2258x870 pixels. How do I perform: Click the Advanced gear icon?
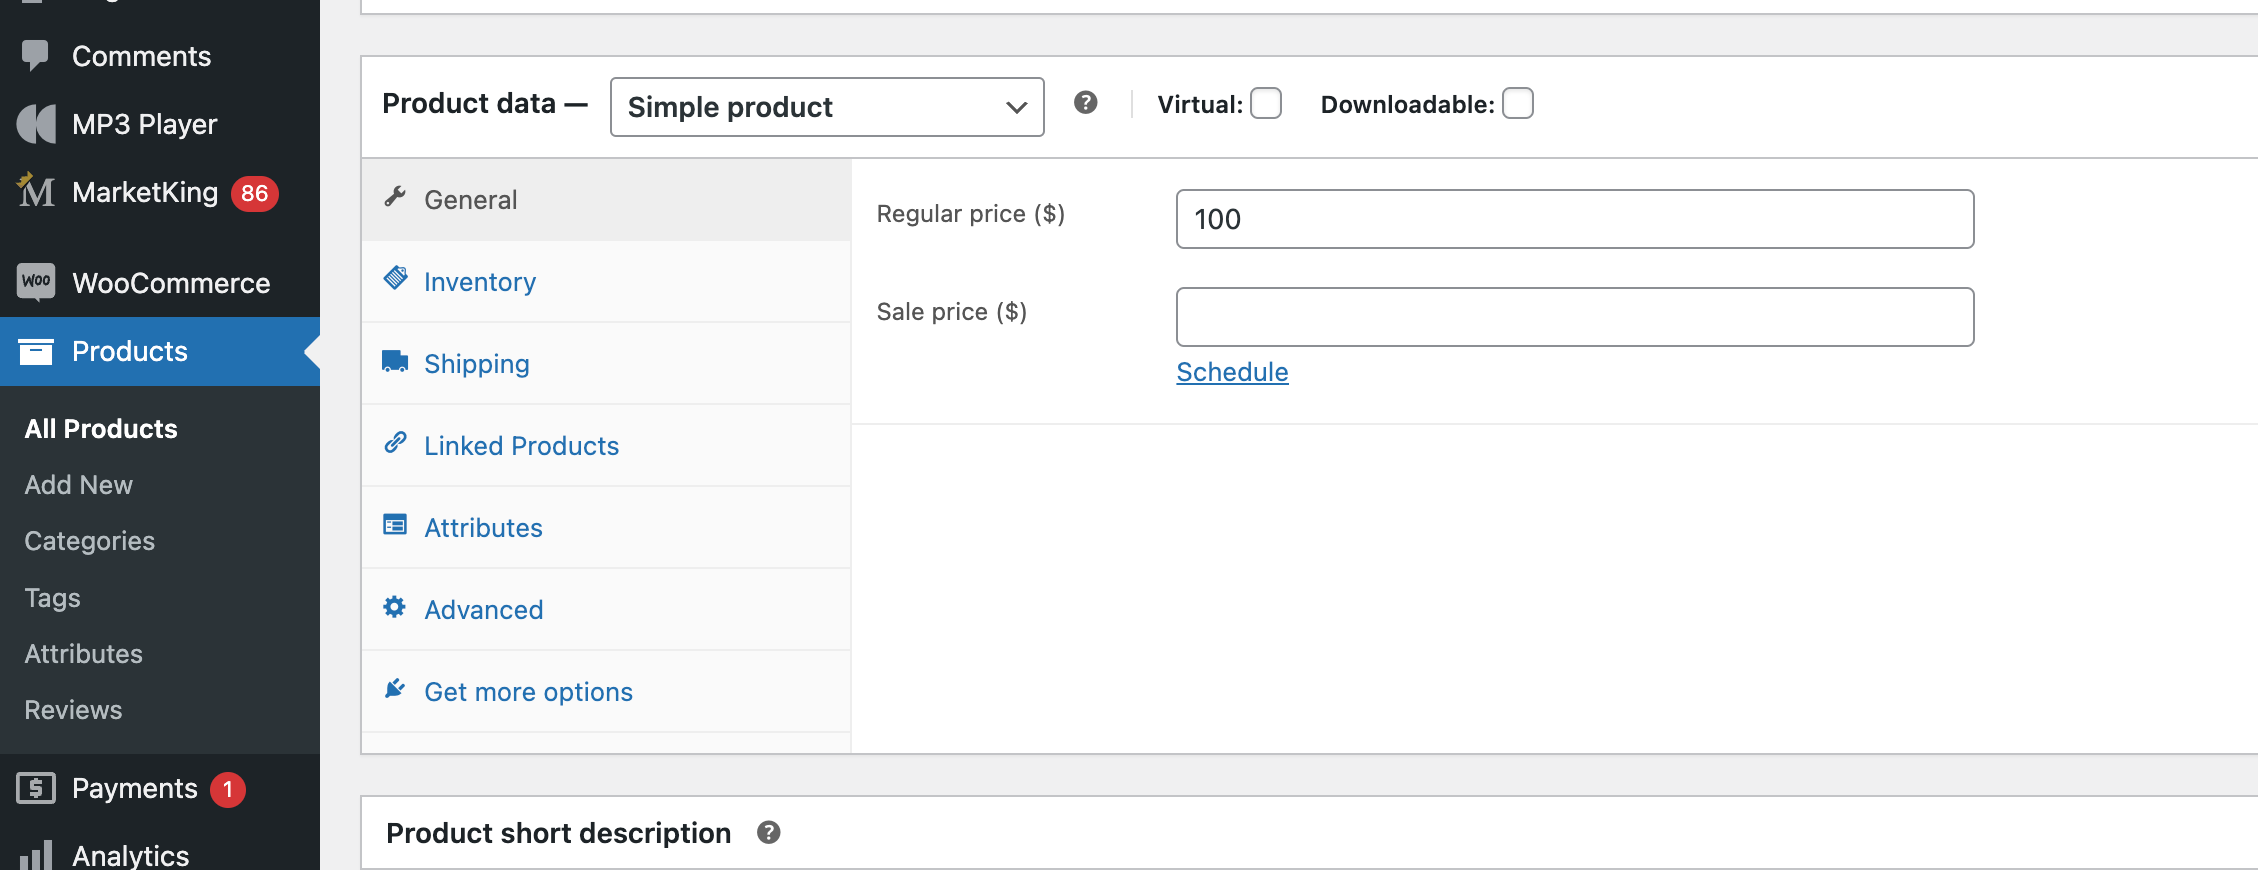pyautogui.click(x=395, y=607)
